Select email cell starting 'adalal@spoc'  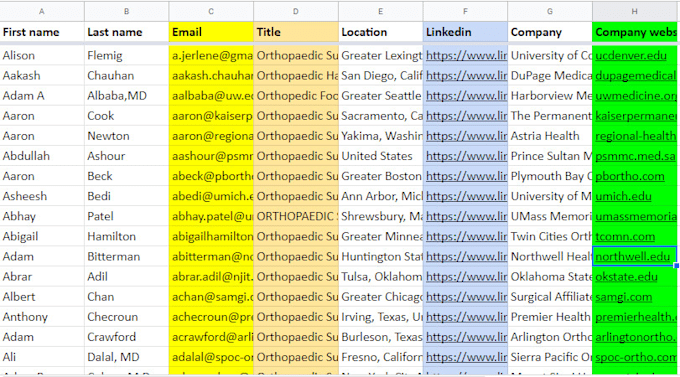pos(211,357)
